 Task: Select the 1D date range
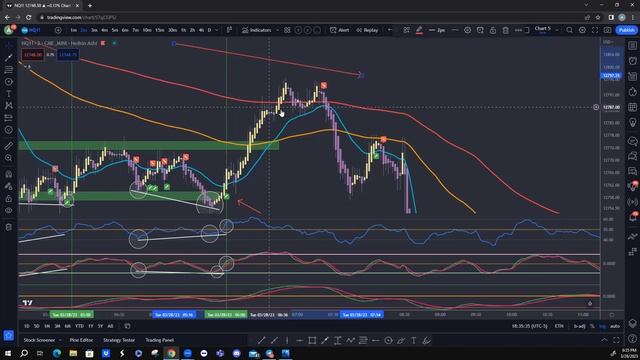[27, 326]
